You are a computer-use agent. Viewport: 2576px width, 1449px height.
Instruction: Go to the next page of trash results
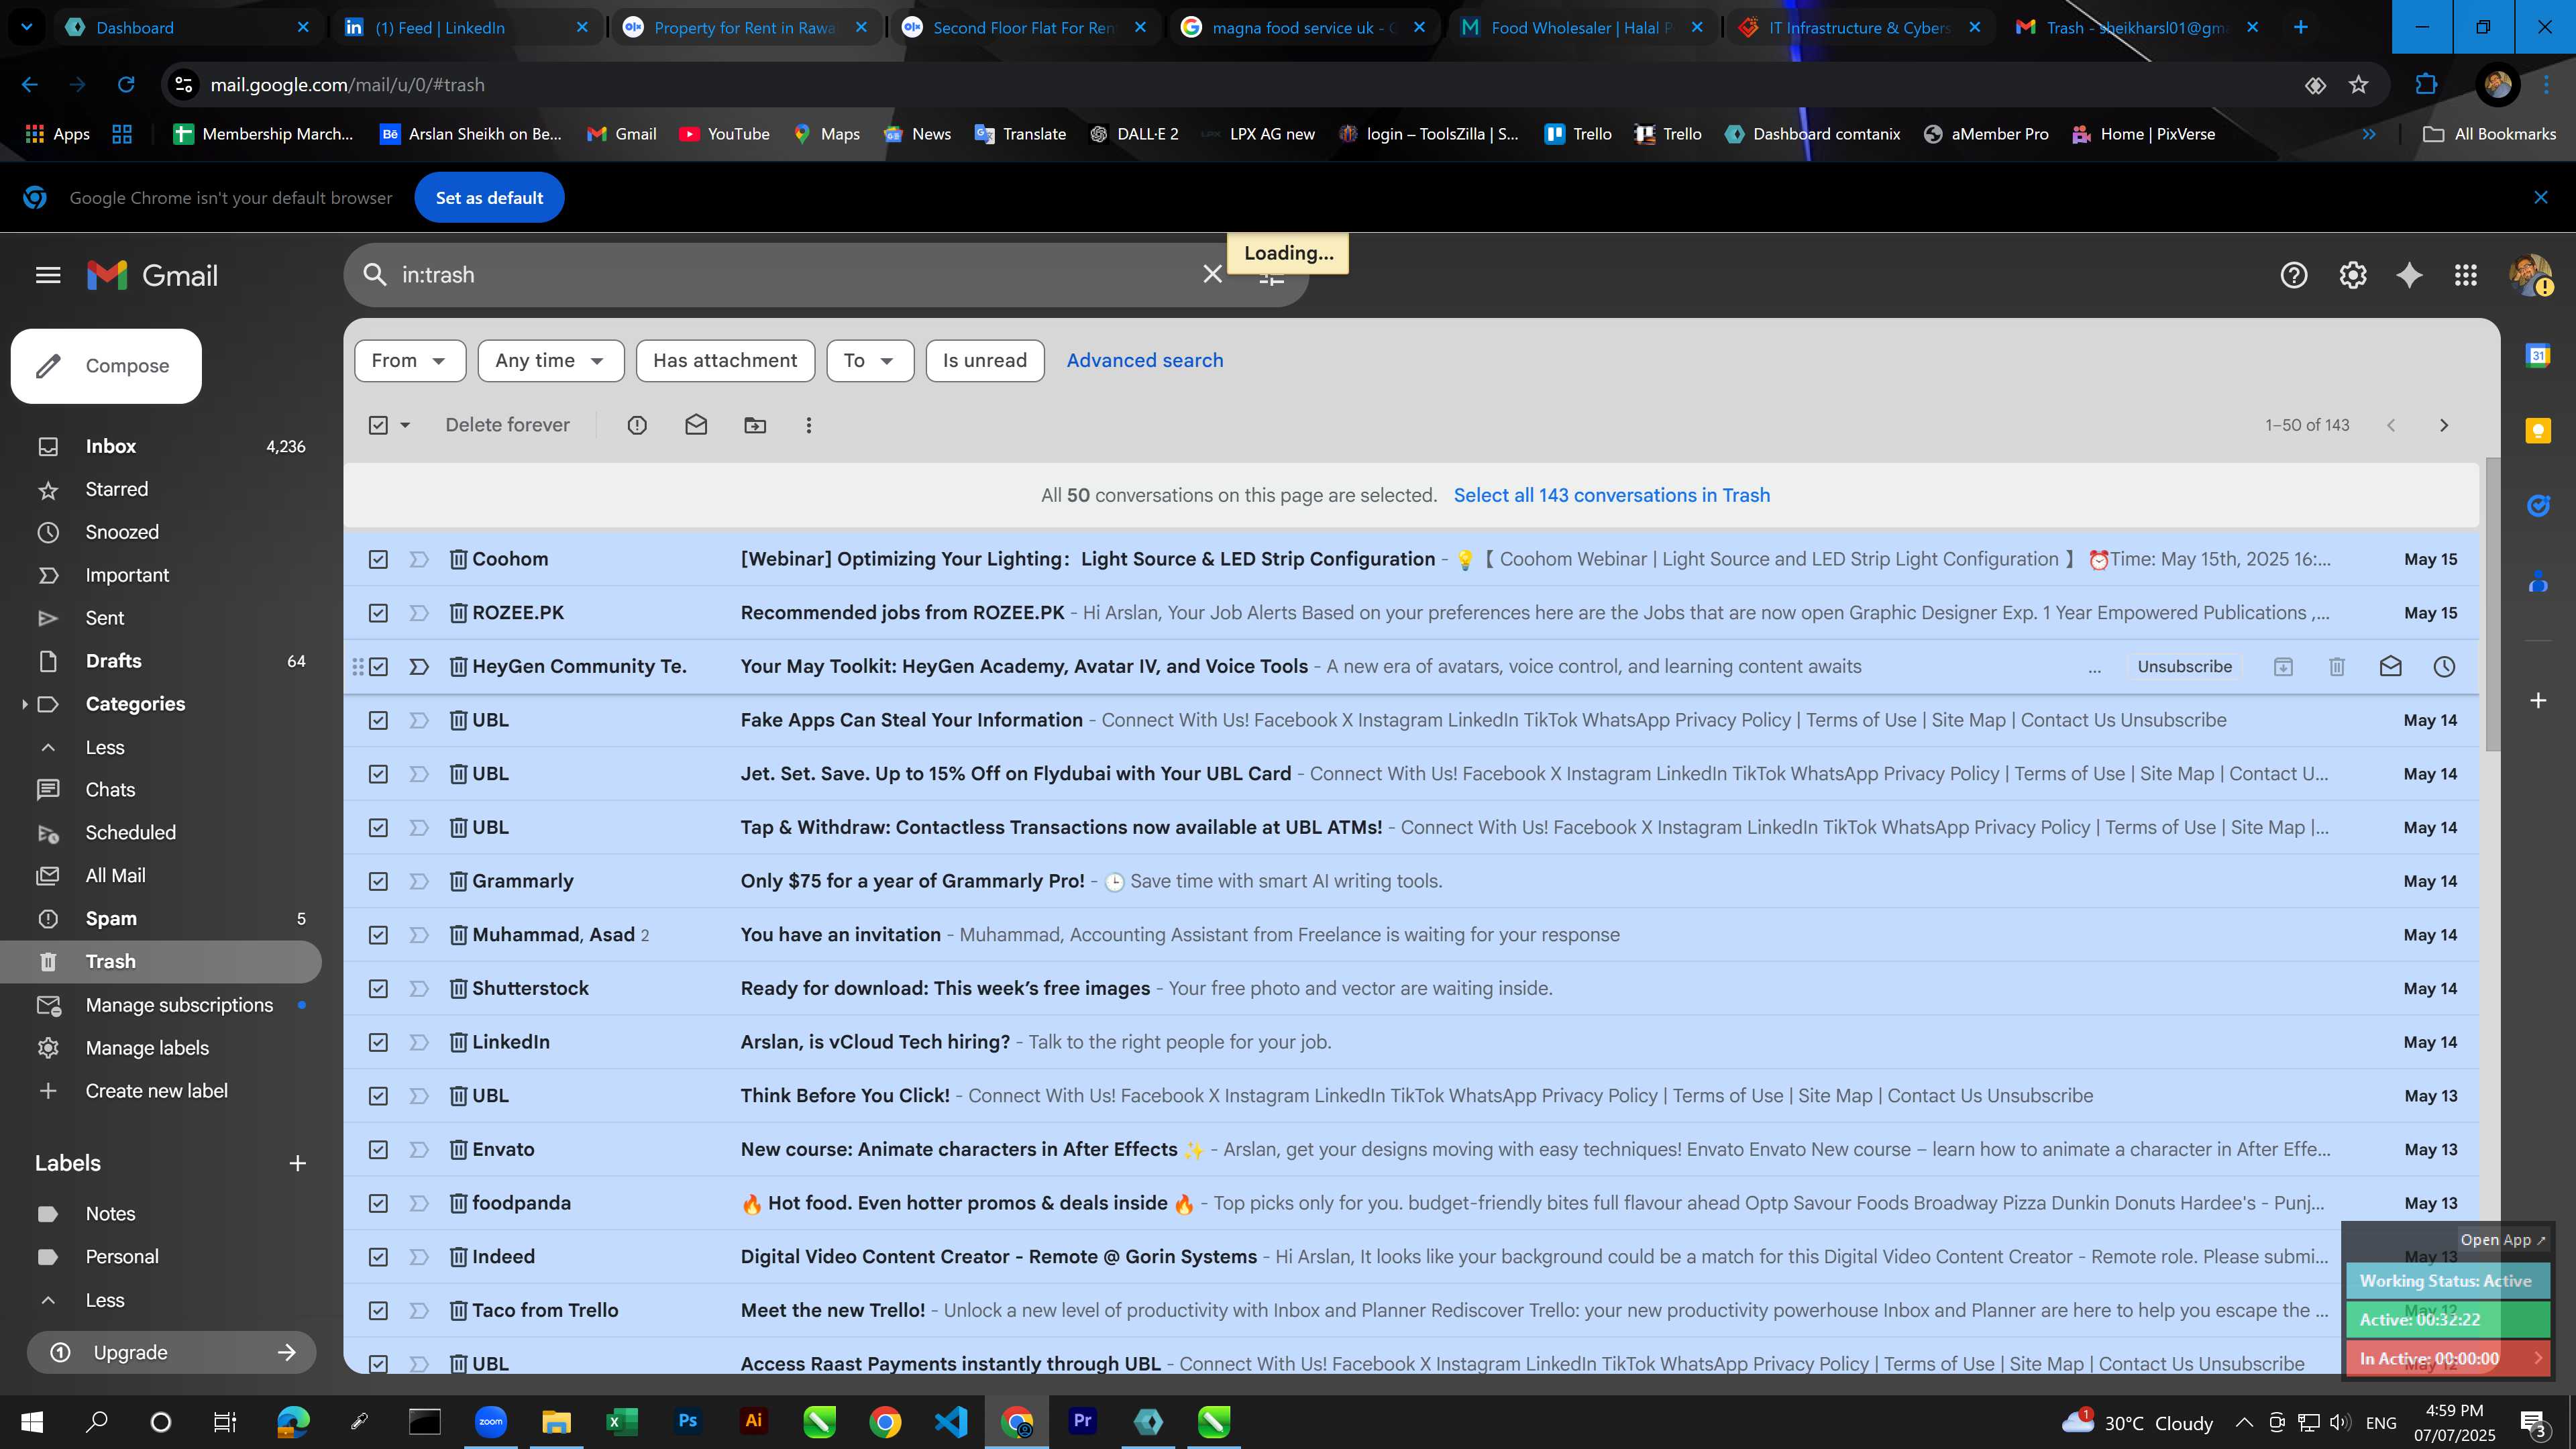coord(2444,425)
